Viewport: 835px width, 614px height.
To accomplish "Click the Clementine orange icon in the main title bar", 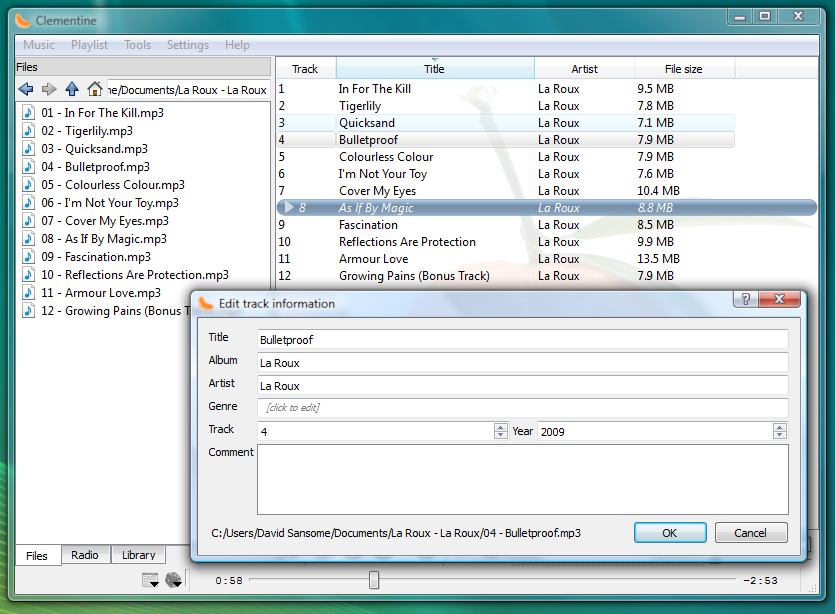I will coord(23,20).
